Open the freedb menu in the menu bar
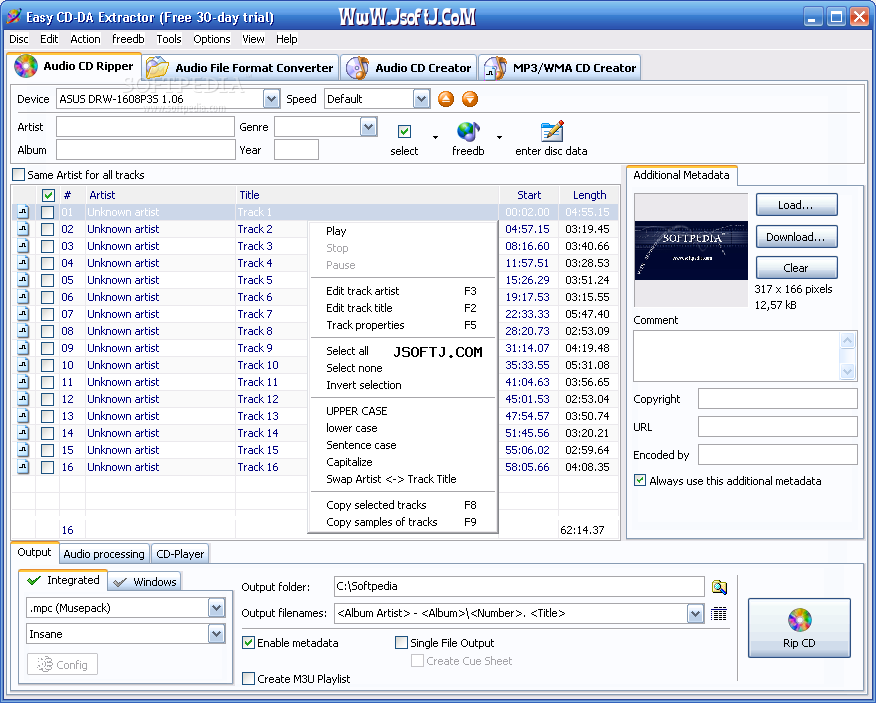 (128, 39)
